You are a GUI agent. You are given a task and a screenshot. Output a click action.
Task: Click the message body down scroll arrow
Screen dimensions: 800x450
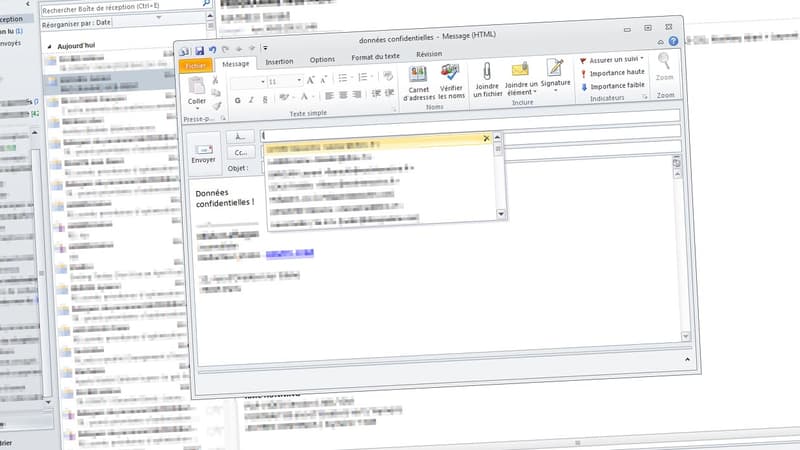coord(685,336)
